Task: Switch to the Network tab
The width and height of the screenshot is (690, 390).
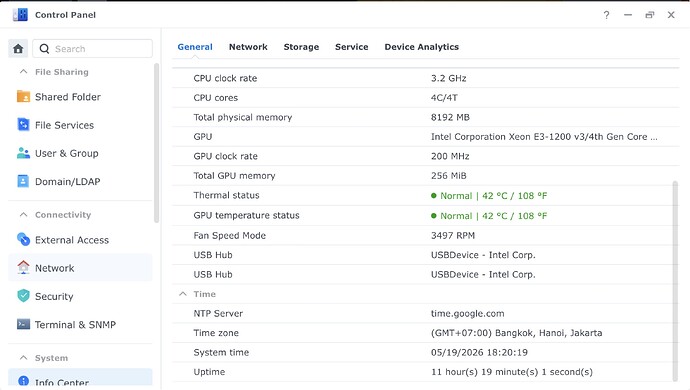Action: [x=248, y=47]
